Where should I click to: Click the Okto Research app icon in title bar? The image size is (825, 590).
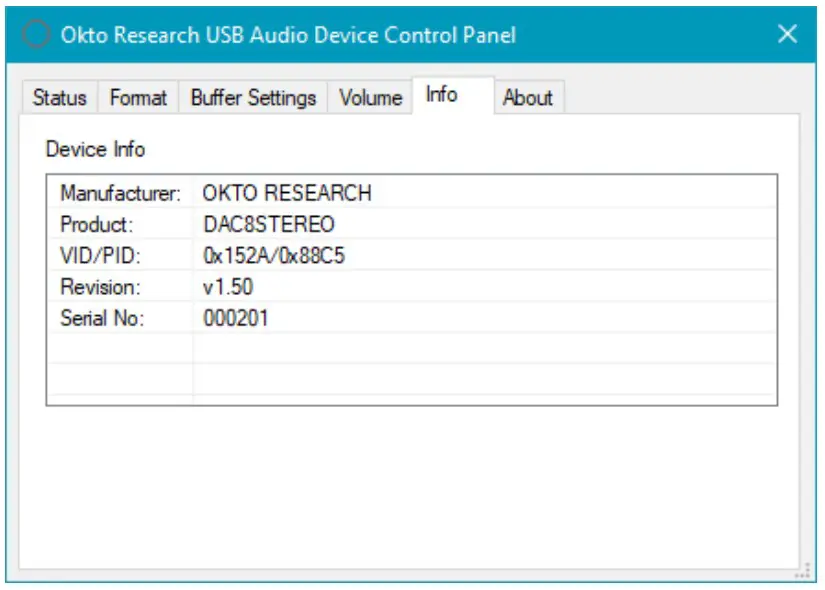(36, 34)
